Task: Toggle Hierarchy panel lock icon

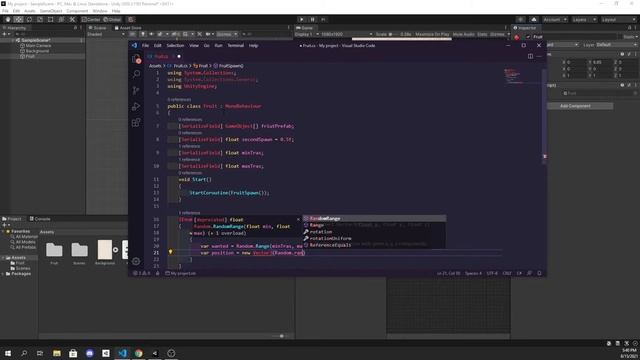Action: click(x=75, y=28)
